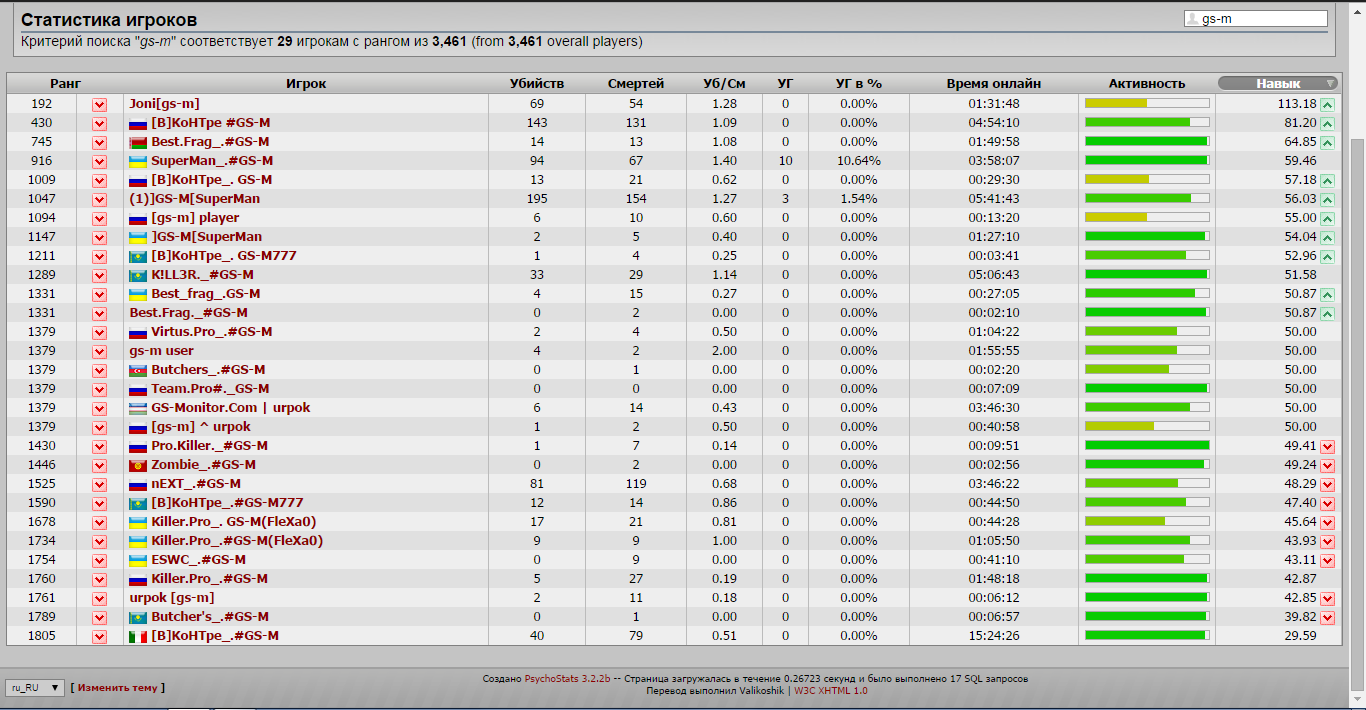This screenshot has width=1366, height=710.
Task: Click red down arrow next to skill 49.41
Action: [x=1327, y=446]
